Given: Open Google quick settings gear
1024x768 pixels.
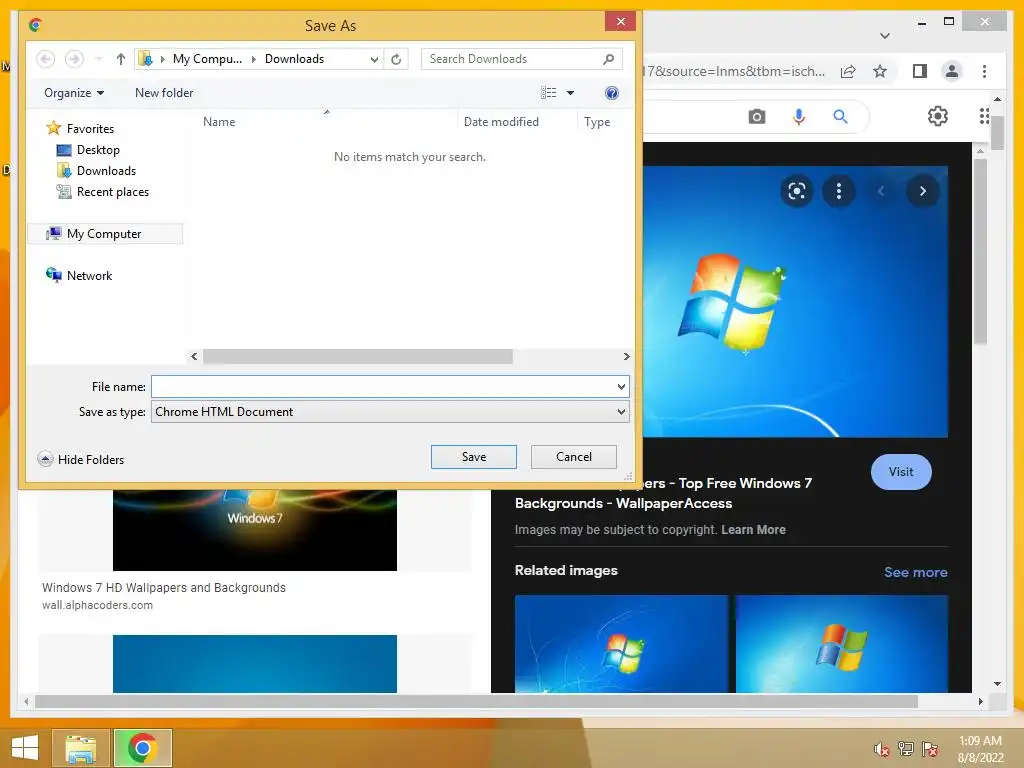Looking at the screenshot, I should click(x=937, y=116).
